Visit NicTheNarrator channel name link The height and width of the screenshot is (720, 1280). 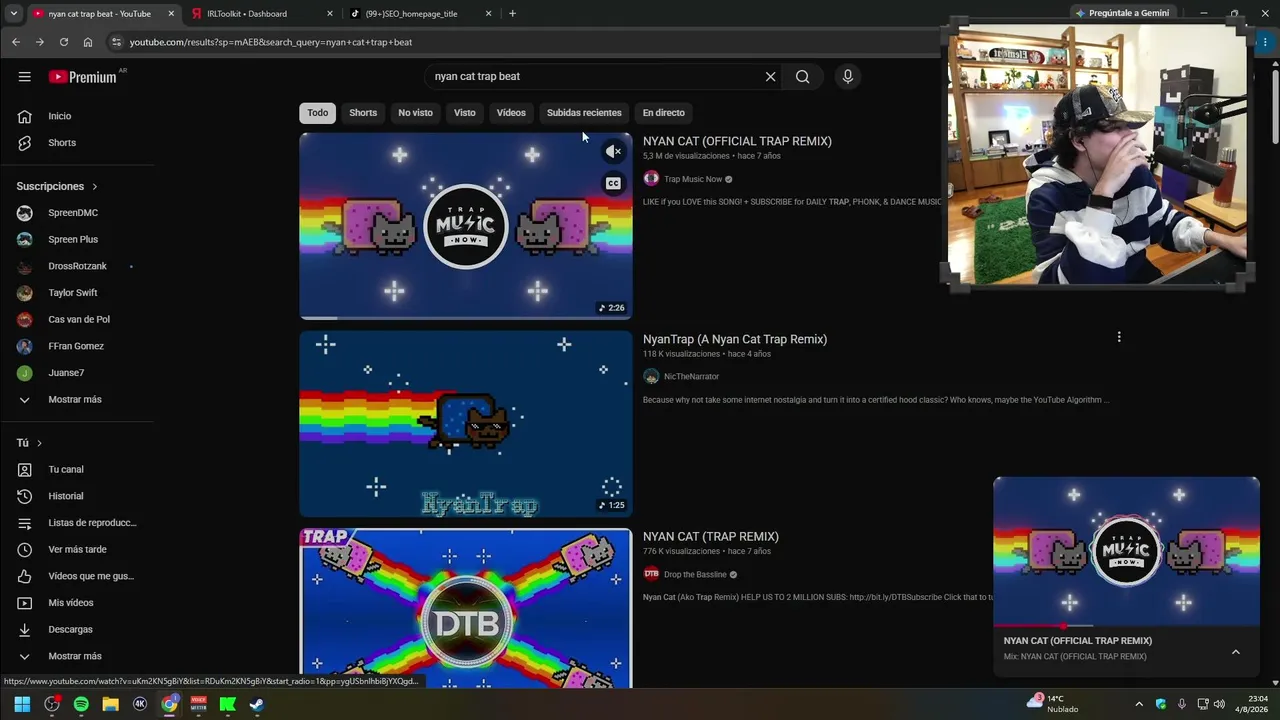pos(691,377)
